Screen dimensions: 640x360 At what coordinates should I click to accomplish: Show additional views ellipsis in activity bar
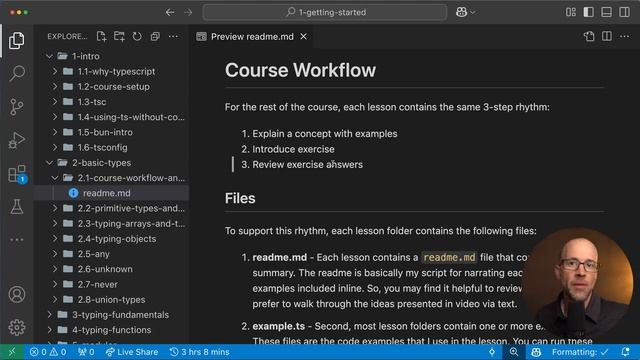(17, 240)
